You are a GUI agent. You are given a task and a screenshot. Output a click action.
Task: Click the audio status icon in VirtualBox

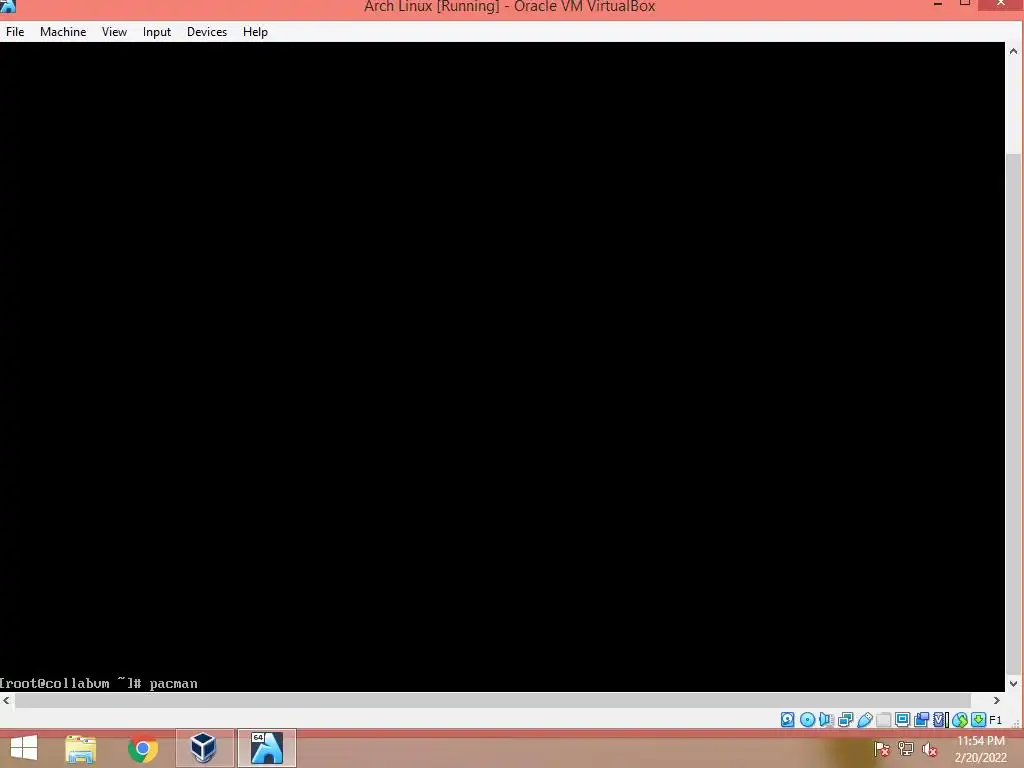coord(826,720)
